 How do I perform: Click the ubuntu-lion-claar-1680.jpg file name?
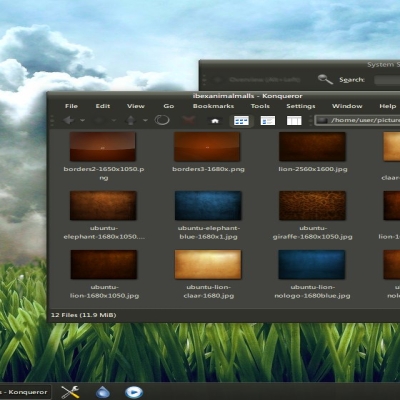tap(208, 291)
